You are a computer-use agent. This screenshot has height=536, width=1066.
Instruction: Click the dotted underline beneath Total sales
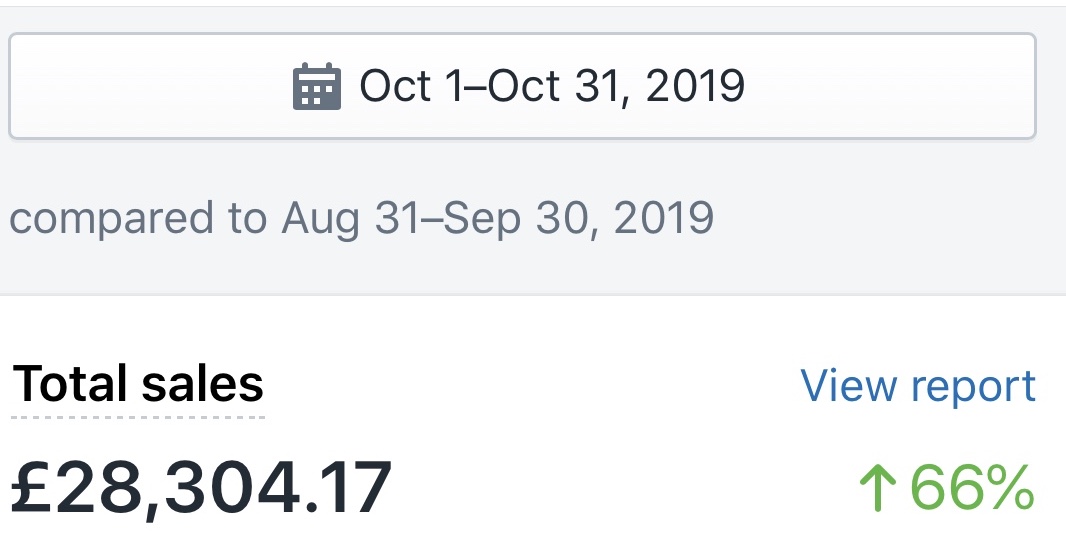coord(138,417)
